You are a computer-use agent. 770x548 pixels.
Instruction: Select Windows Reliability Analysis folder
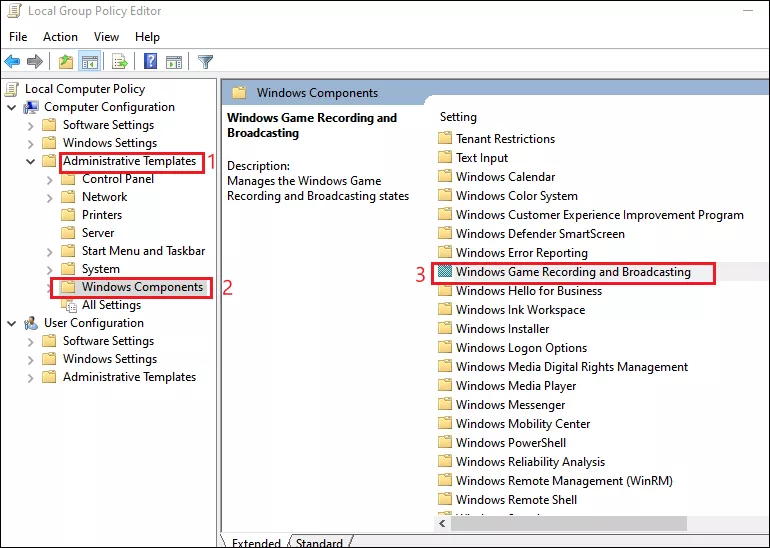pos(530,462)
